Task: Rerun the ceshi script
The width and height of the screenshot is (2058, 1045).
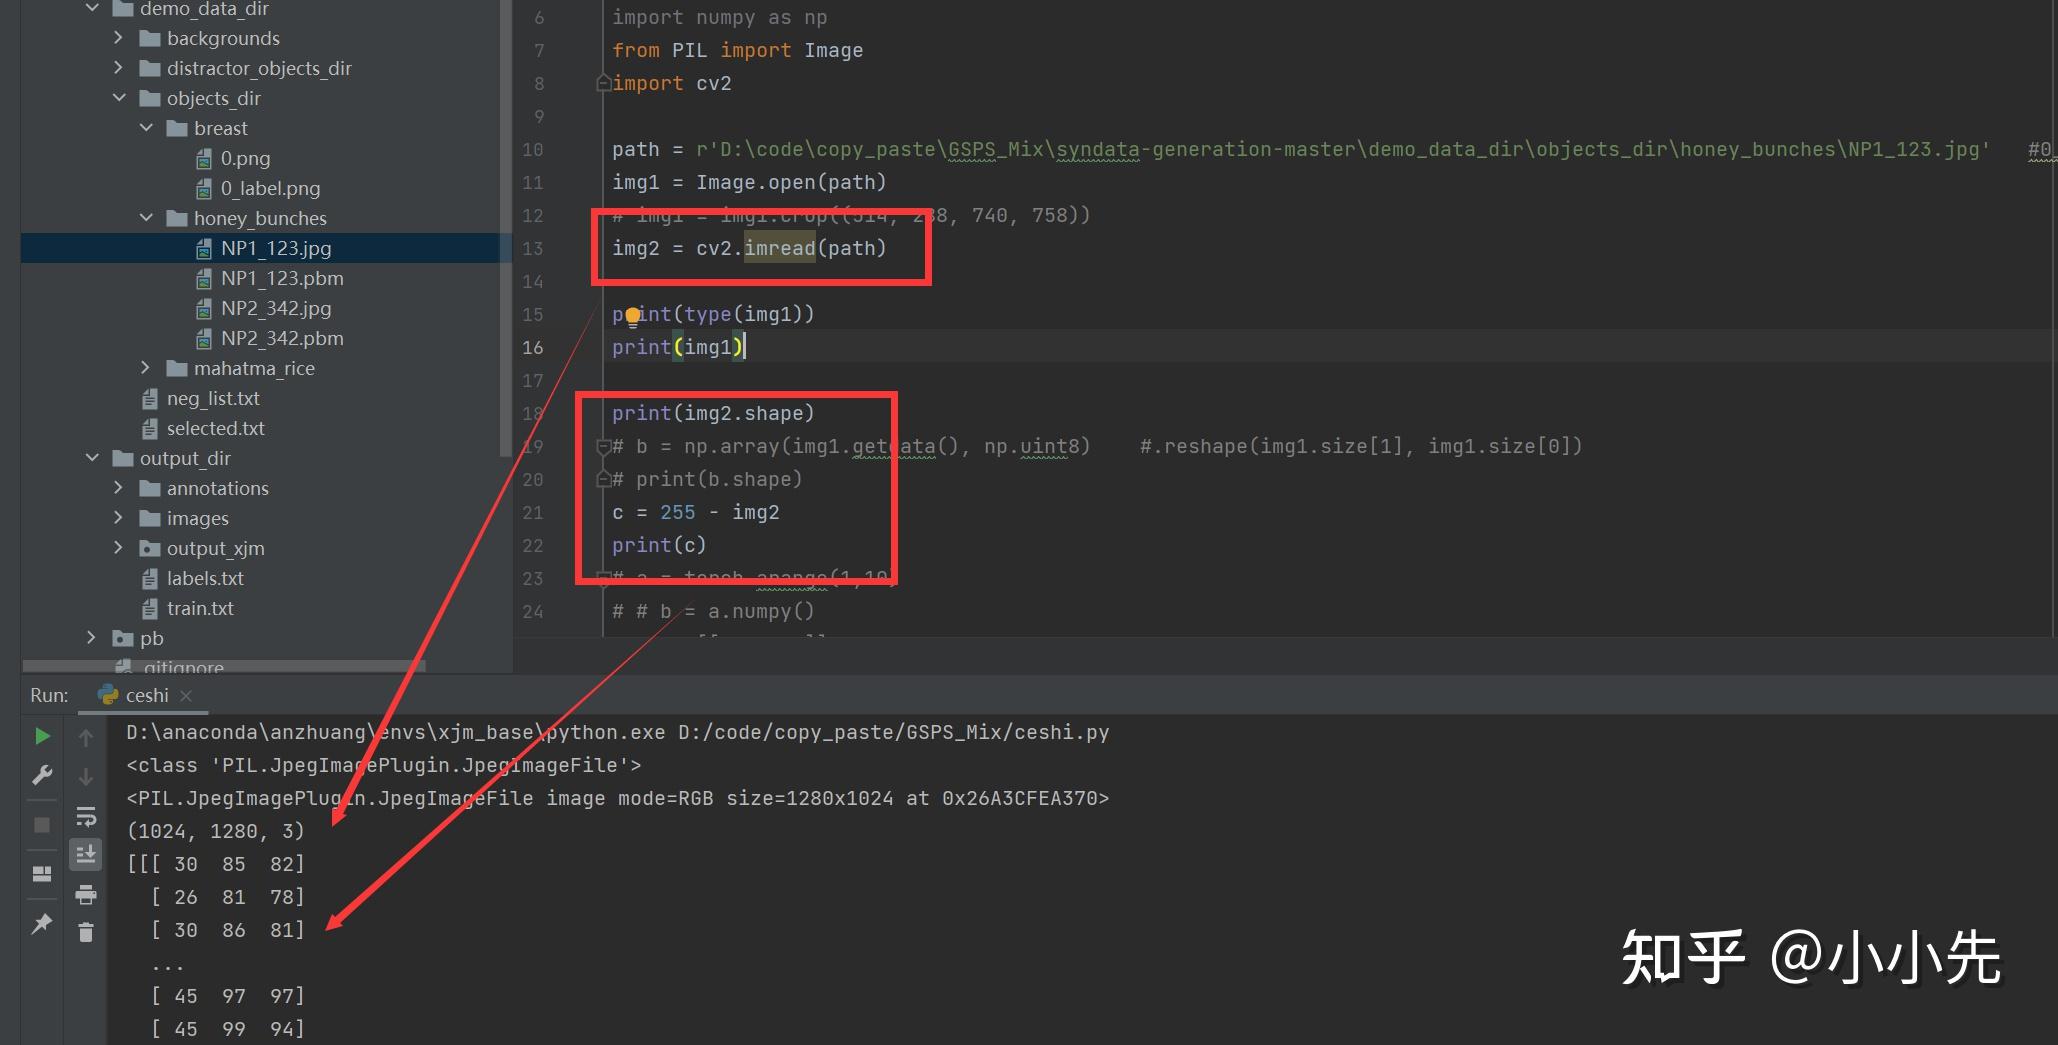Action: click(41, 737)
